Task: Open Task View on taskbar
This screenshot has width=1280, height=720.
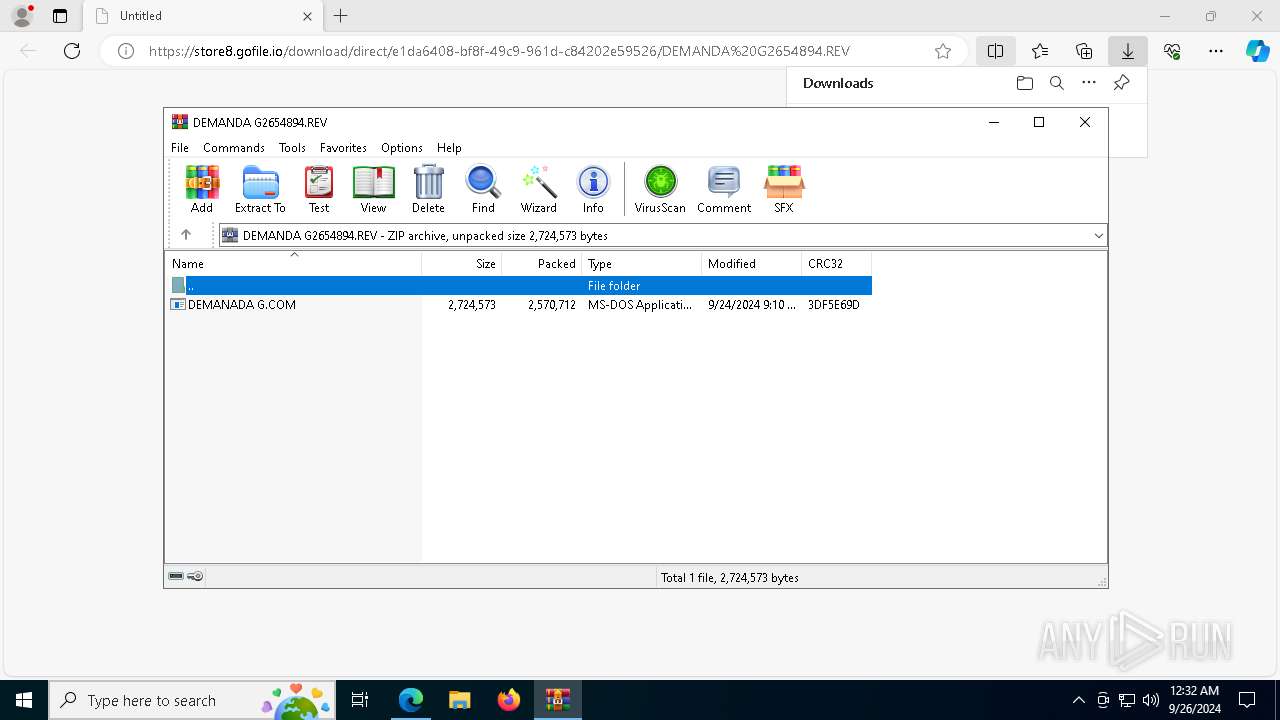Action: point(360,700)
